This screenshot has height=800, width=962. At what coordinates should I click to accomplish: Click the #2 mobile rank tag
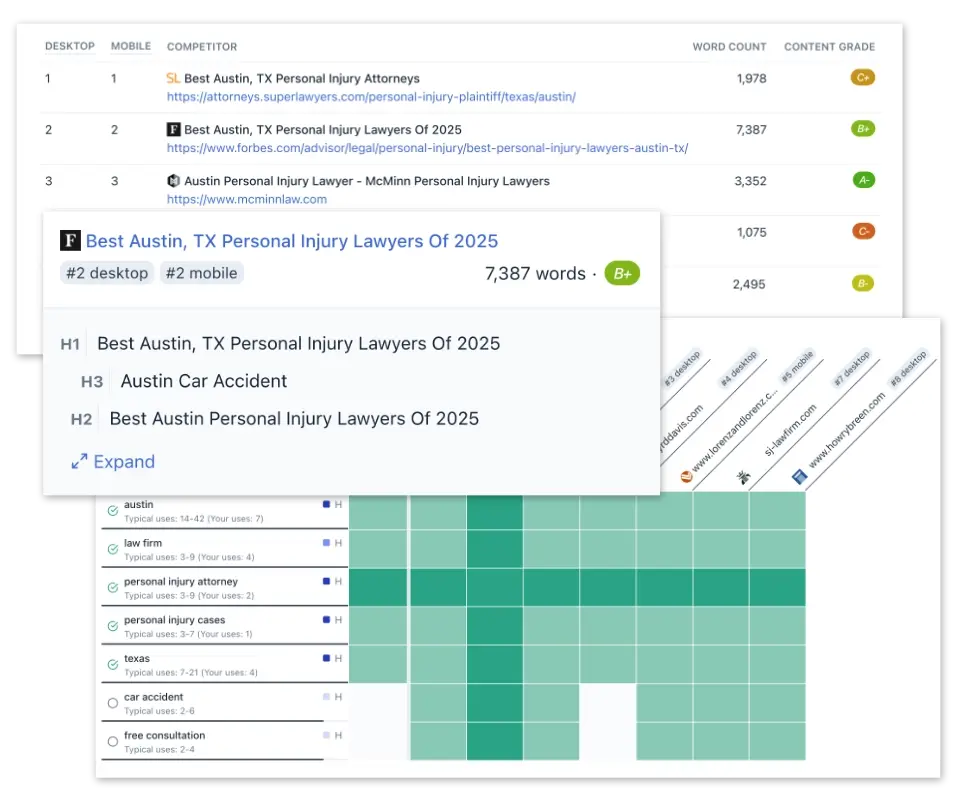202,273
